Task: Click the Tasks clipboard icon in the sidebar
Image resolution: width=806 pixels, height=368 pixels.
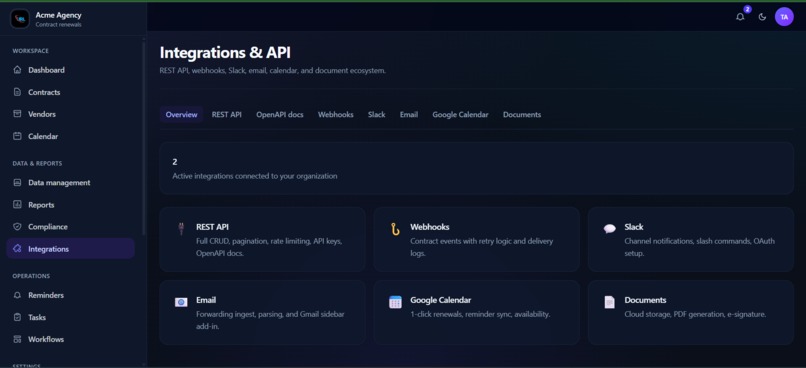Action: 17,317
